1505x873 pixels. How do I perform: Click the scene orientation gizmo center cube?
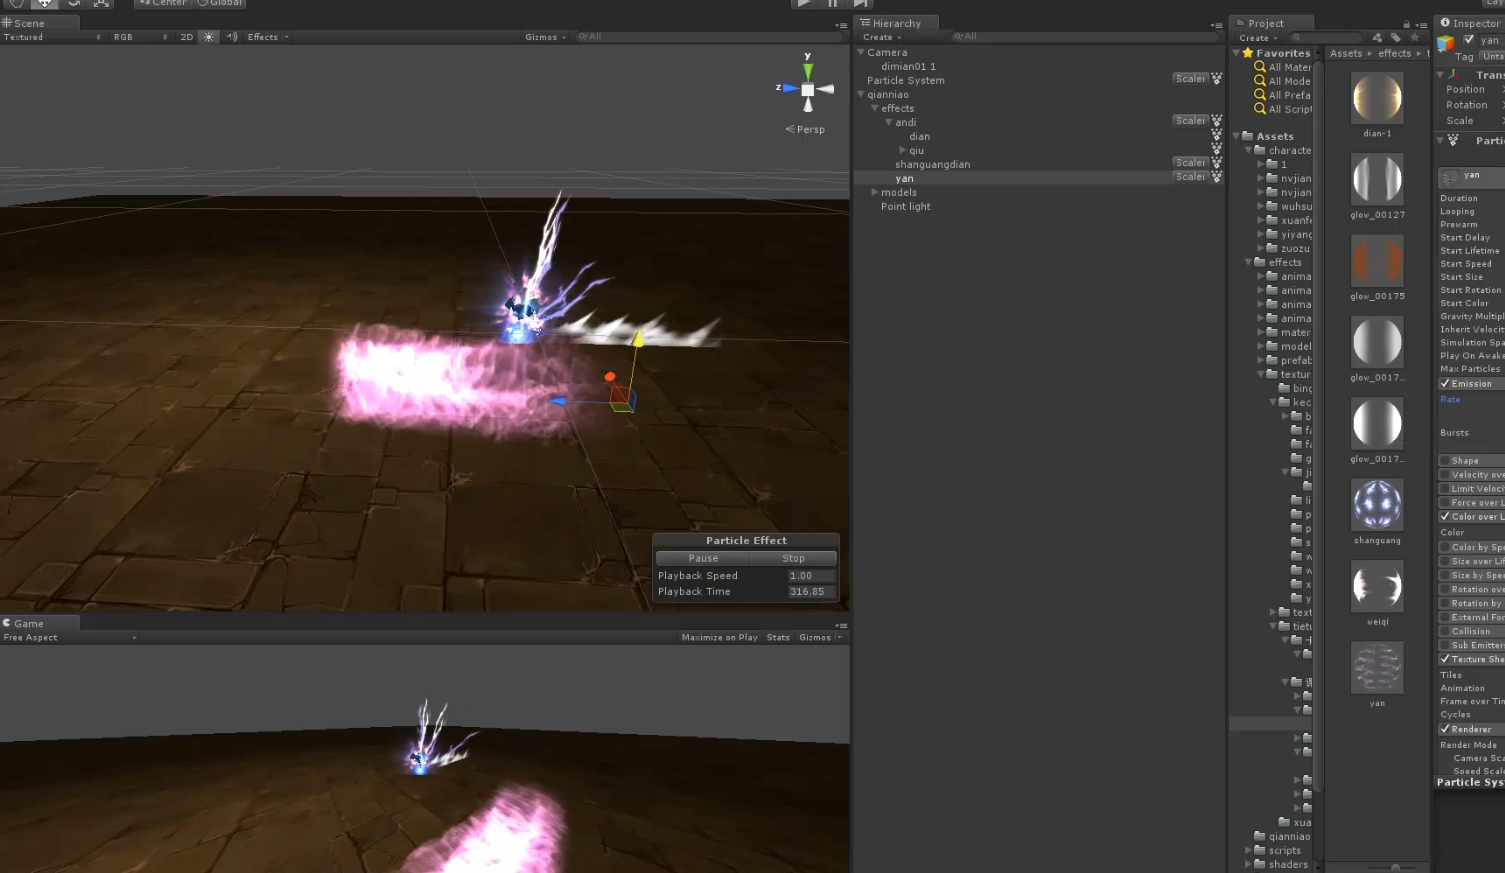(808, 89)
